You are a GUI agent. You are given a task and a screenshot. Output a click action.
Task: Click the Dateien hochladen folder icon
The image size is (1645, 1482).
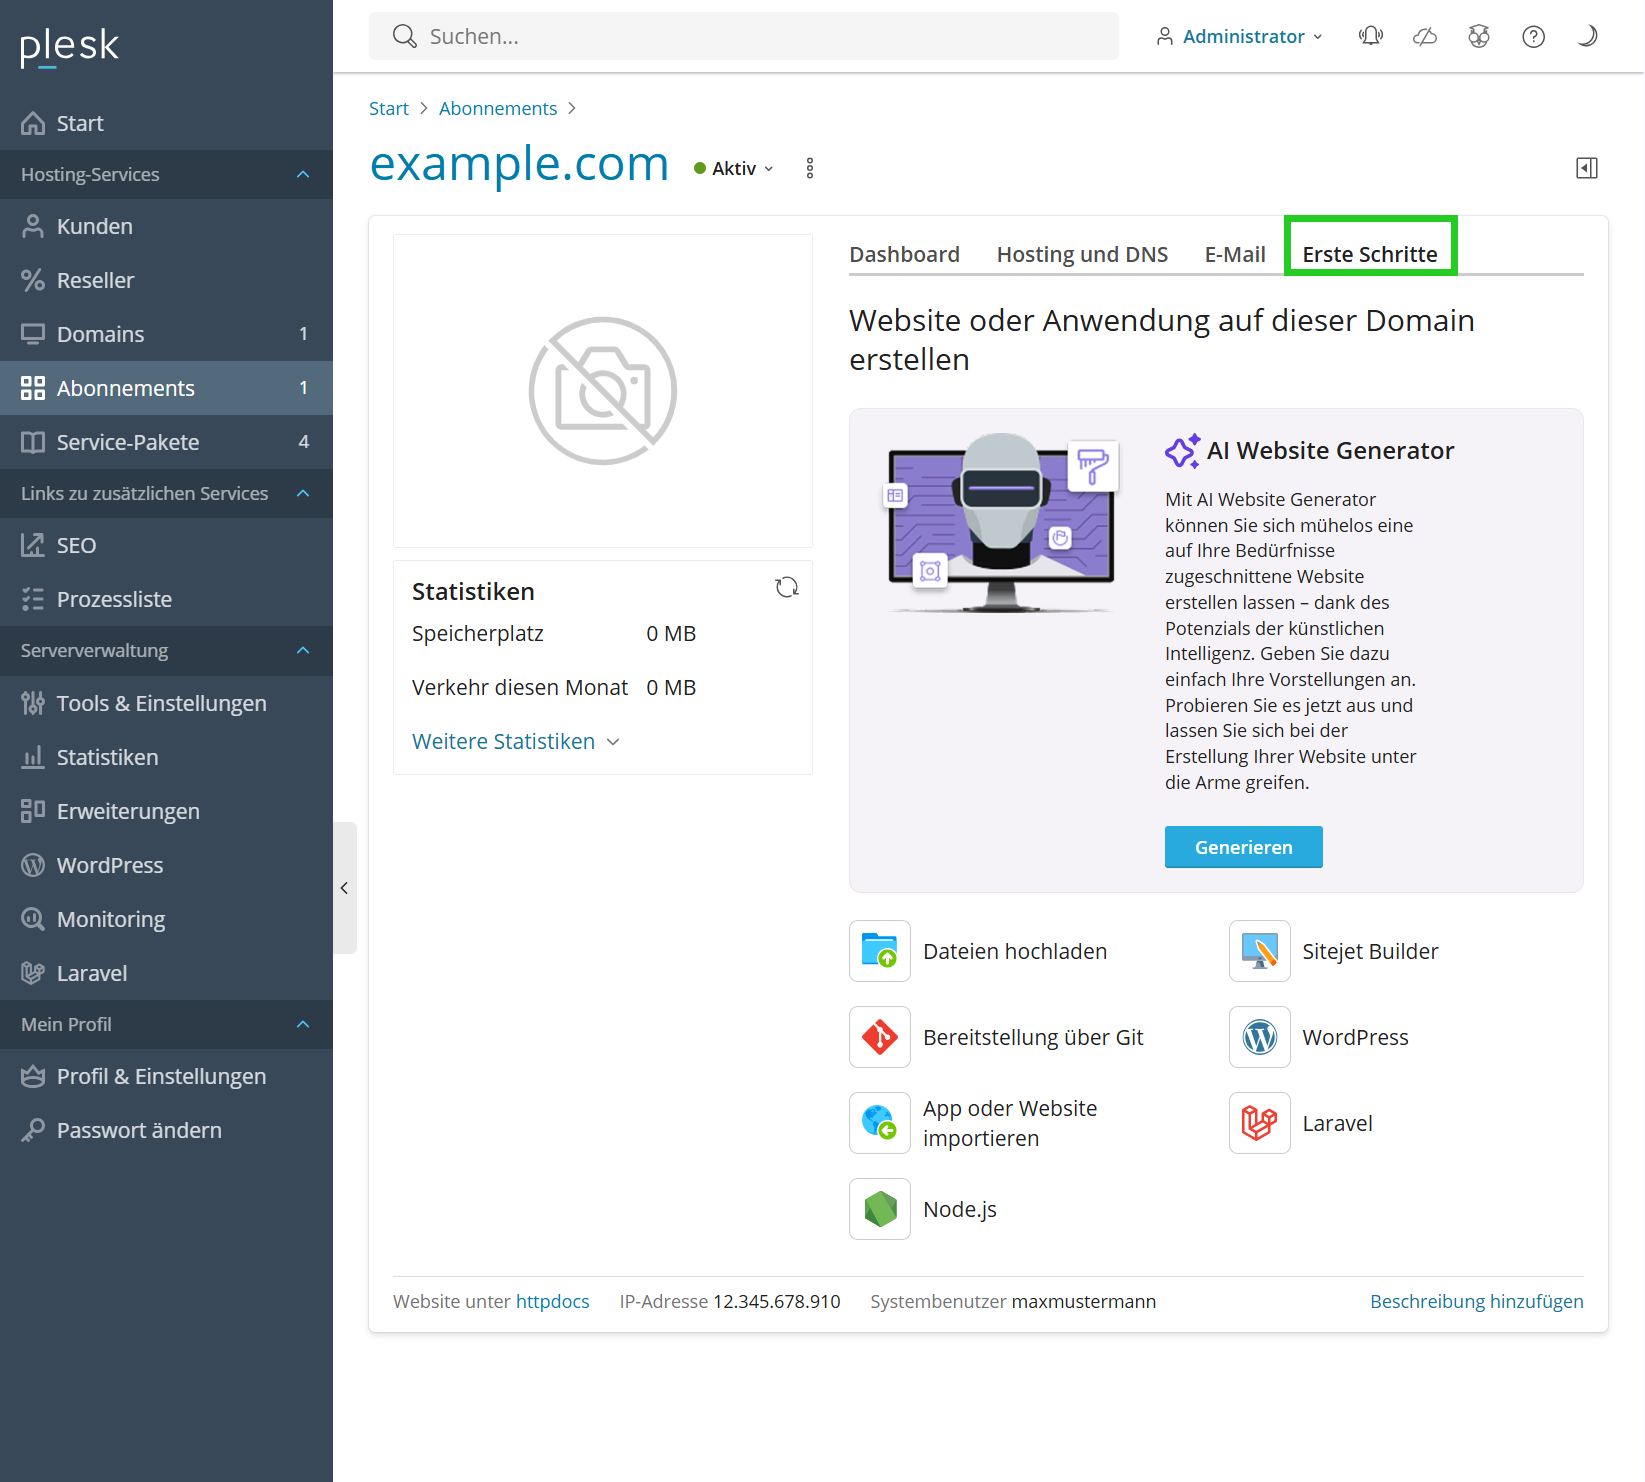[x=880, y=951]
